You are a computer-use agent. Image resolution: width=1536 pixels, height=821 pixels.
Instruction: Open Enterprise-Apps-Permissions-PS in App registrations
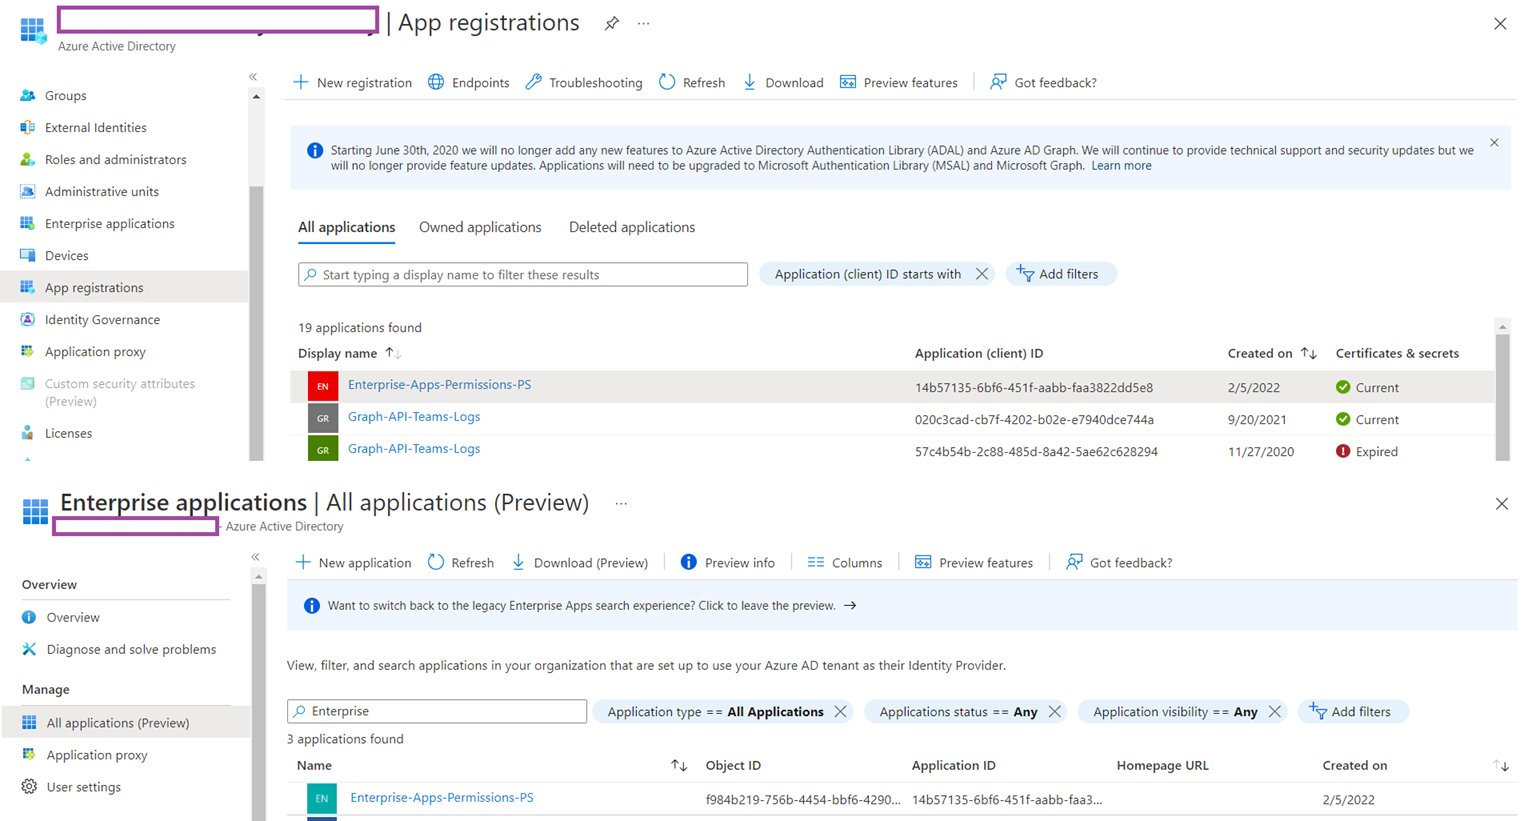(x=439, y=384)
